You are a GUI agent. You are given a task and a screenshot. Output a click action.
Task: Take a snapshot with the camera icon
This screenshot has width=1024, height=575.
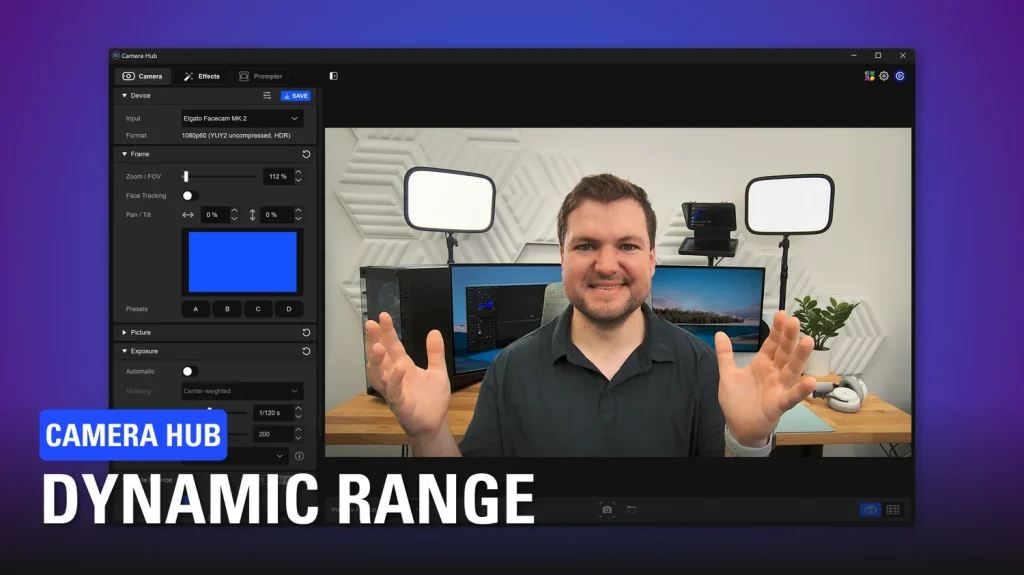click(607, 510)
